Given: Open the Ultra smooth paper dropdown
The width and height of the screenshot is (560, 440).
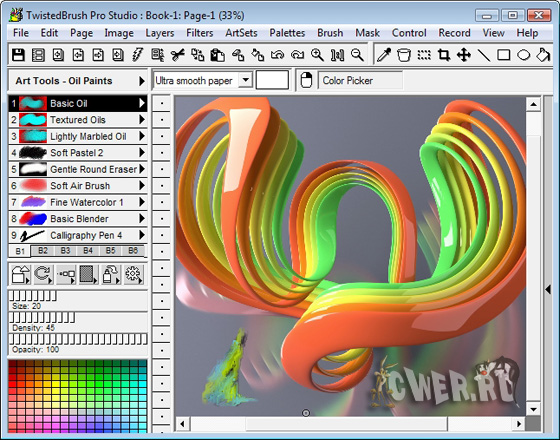Looking at the screenshot, I should click(246, 80).
